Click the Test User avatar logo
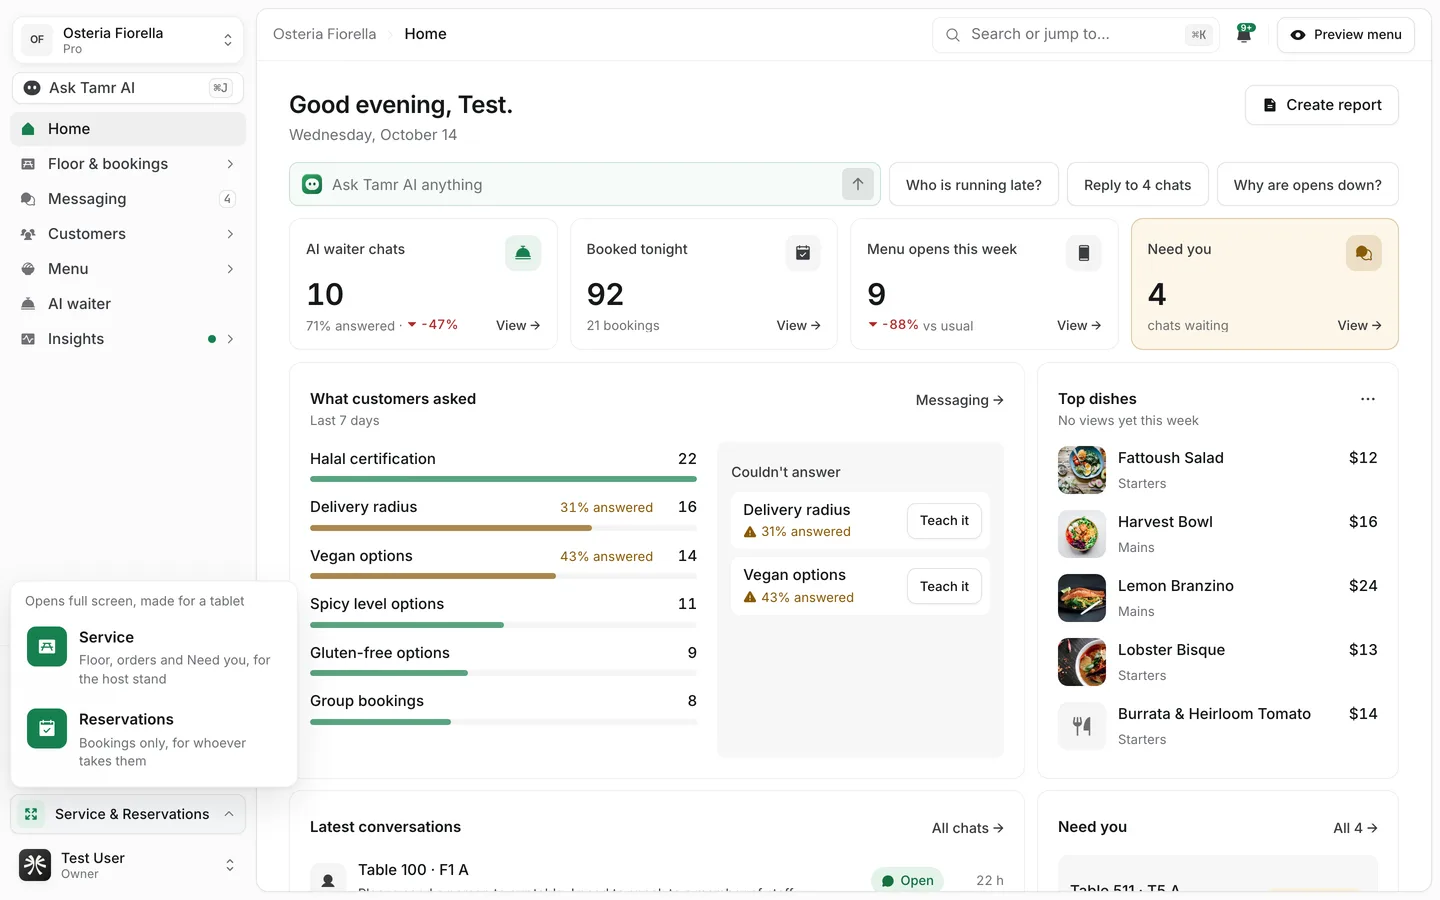 click(35, 865)
